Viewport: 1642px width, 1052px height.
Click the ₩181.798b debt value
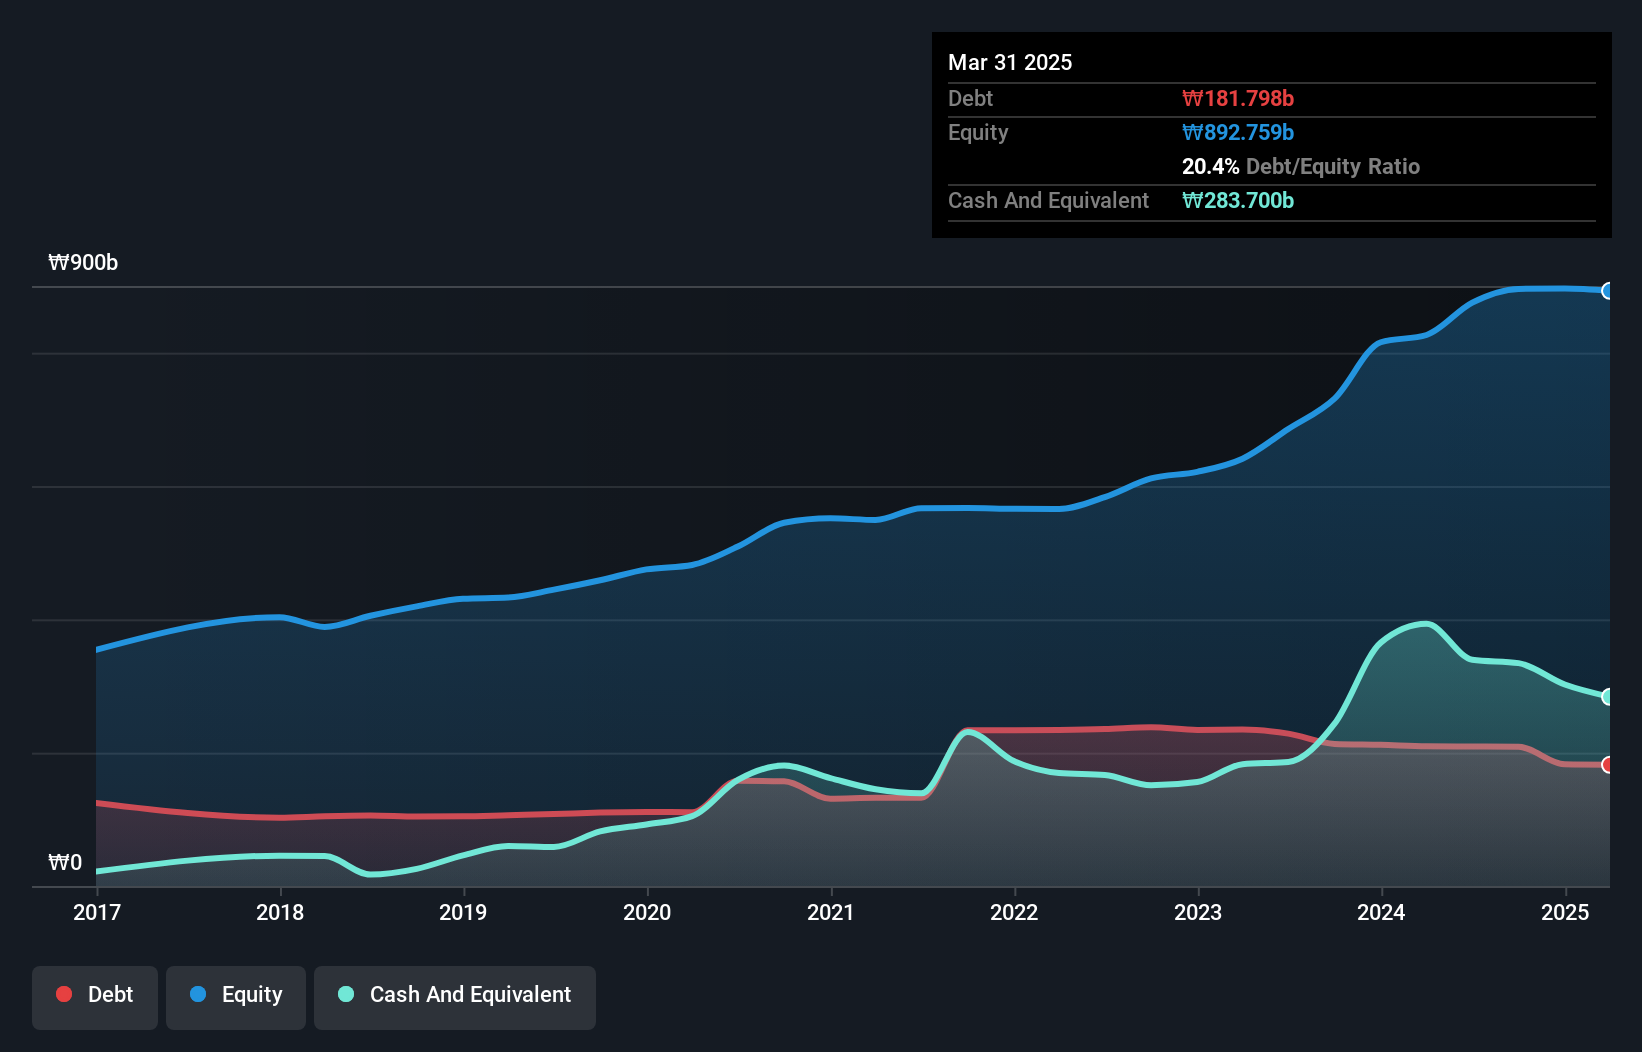point(1238,98)
